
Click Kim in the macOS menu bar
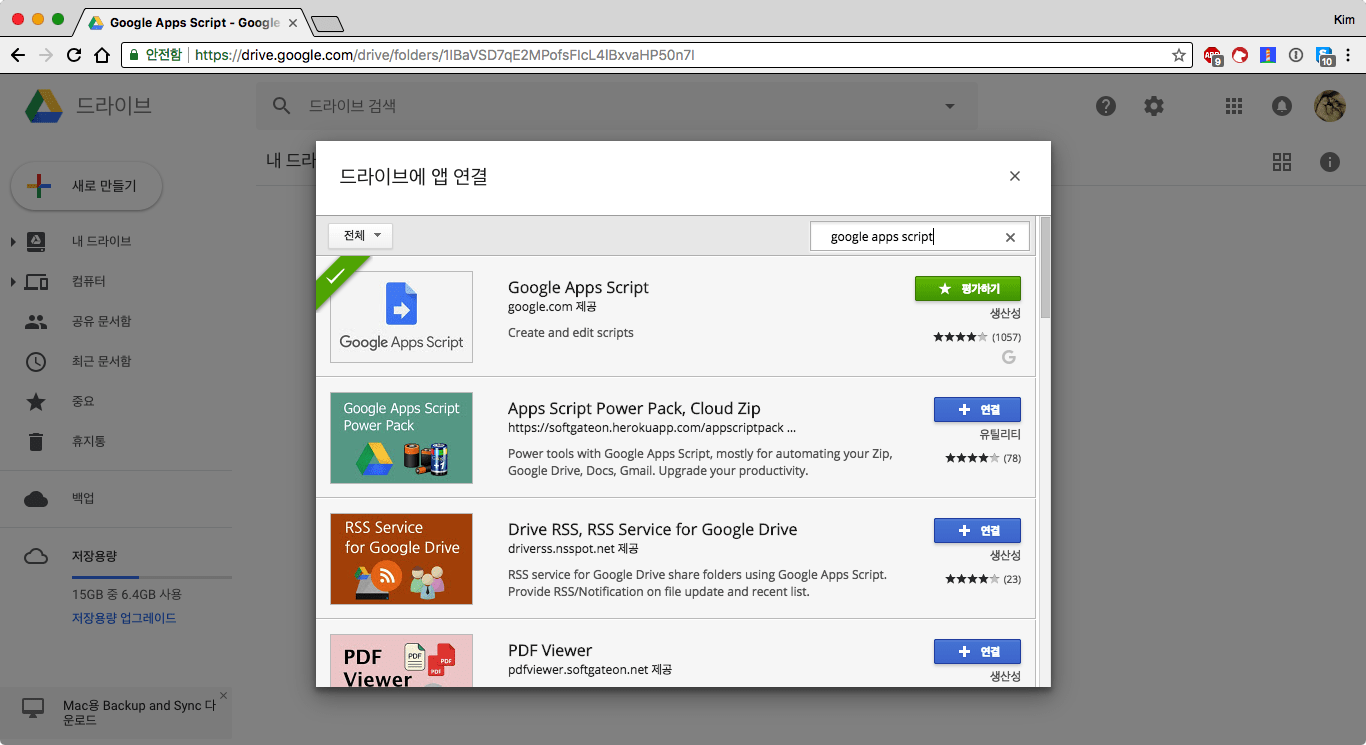click(1343, 19)
